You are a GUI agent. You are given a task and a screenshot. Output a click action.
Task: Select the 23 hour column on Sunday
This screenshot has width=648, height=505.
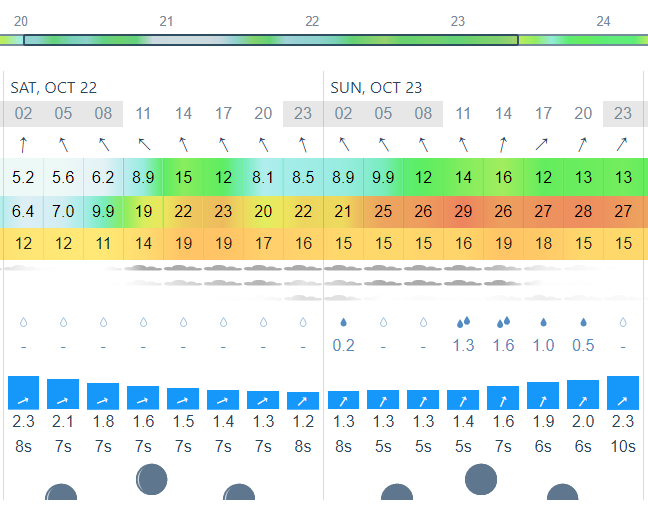623,113
